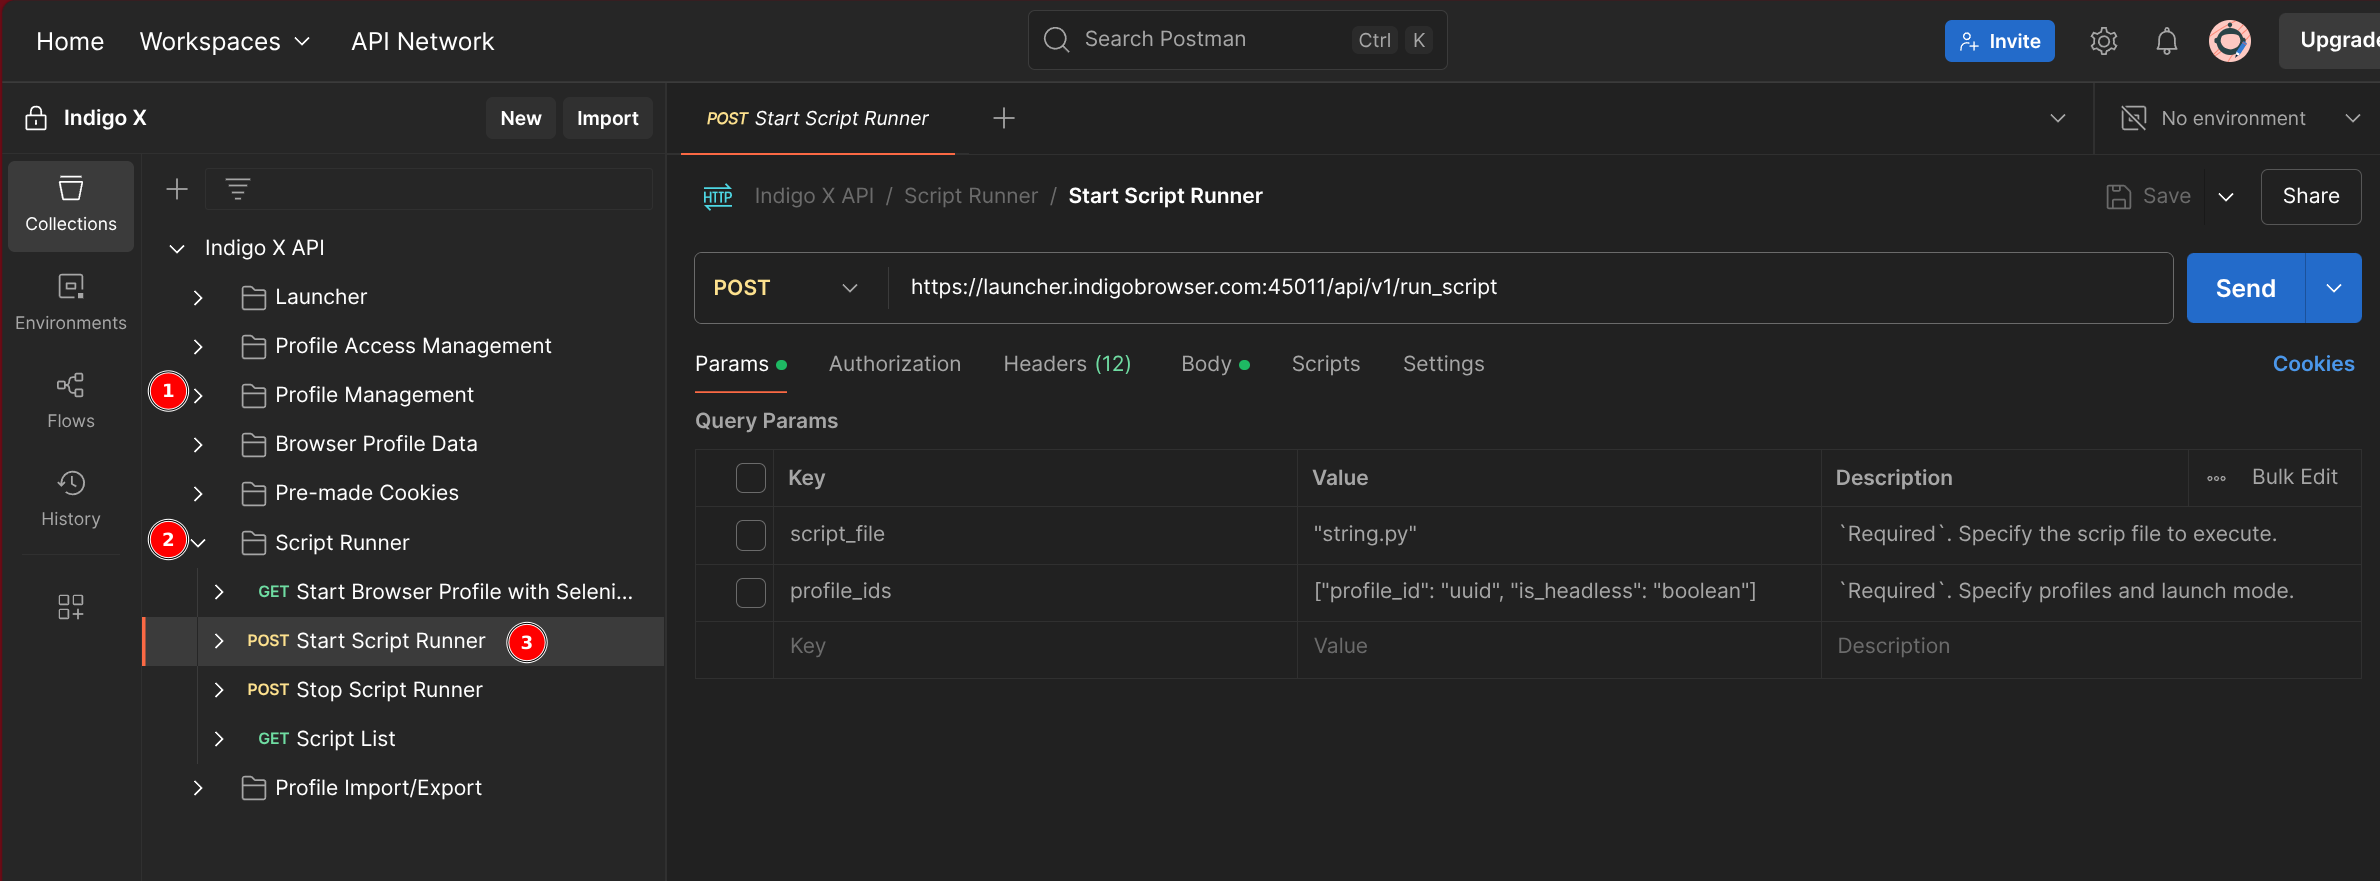The height and width of the screenshot is (881, 2380).
Task: Go to Home in top navigation
Action: [x=70, y=41]
